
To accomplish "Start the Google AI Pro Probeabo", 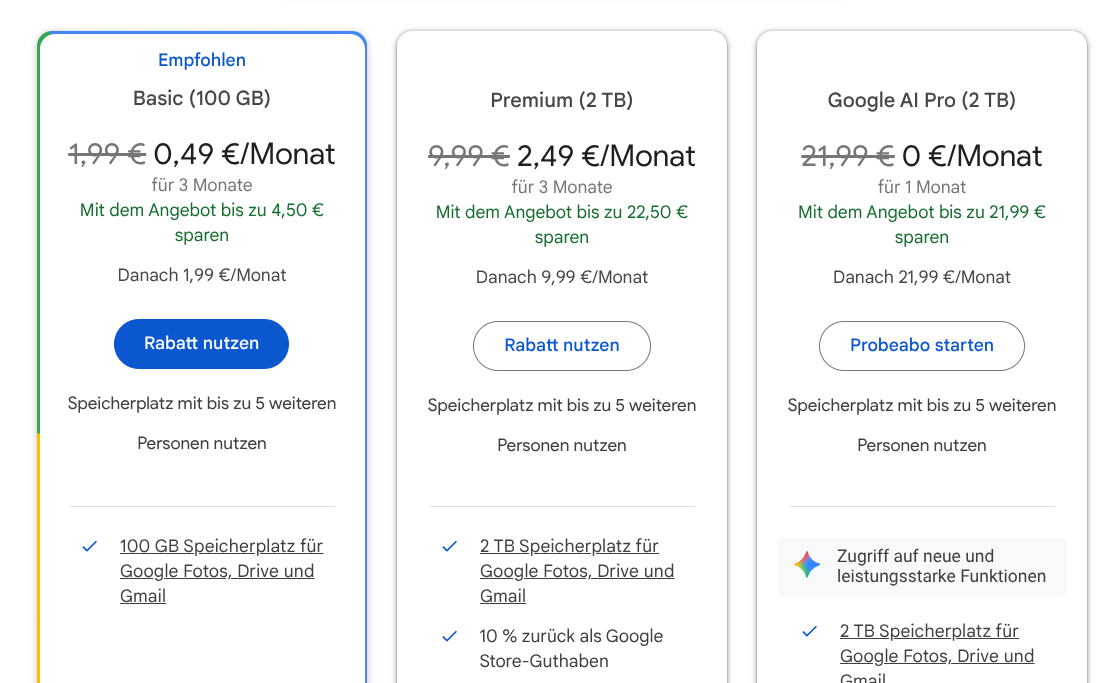I will coord(921,346).
